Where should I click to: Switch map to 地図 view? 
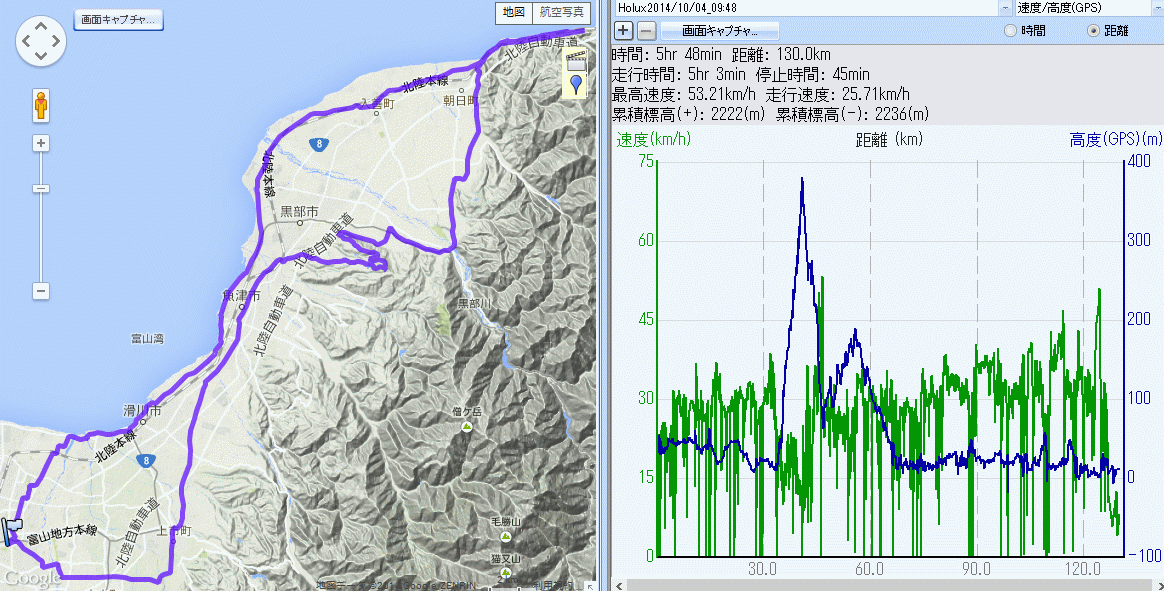point(513,12)
